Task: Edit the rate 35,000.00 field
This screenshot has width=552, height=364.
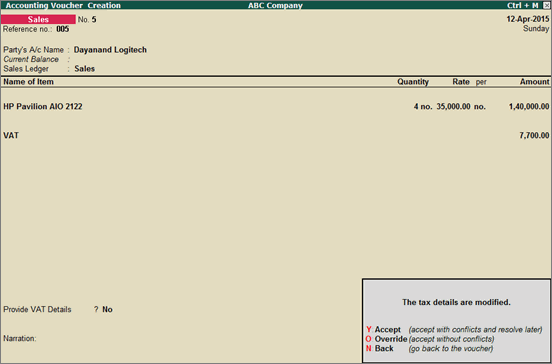Action: tap(453, 106)
